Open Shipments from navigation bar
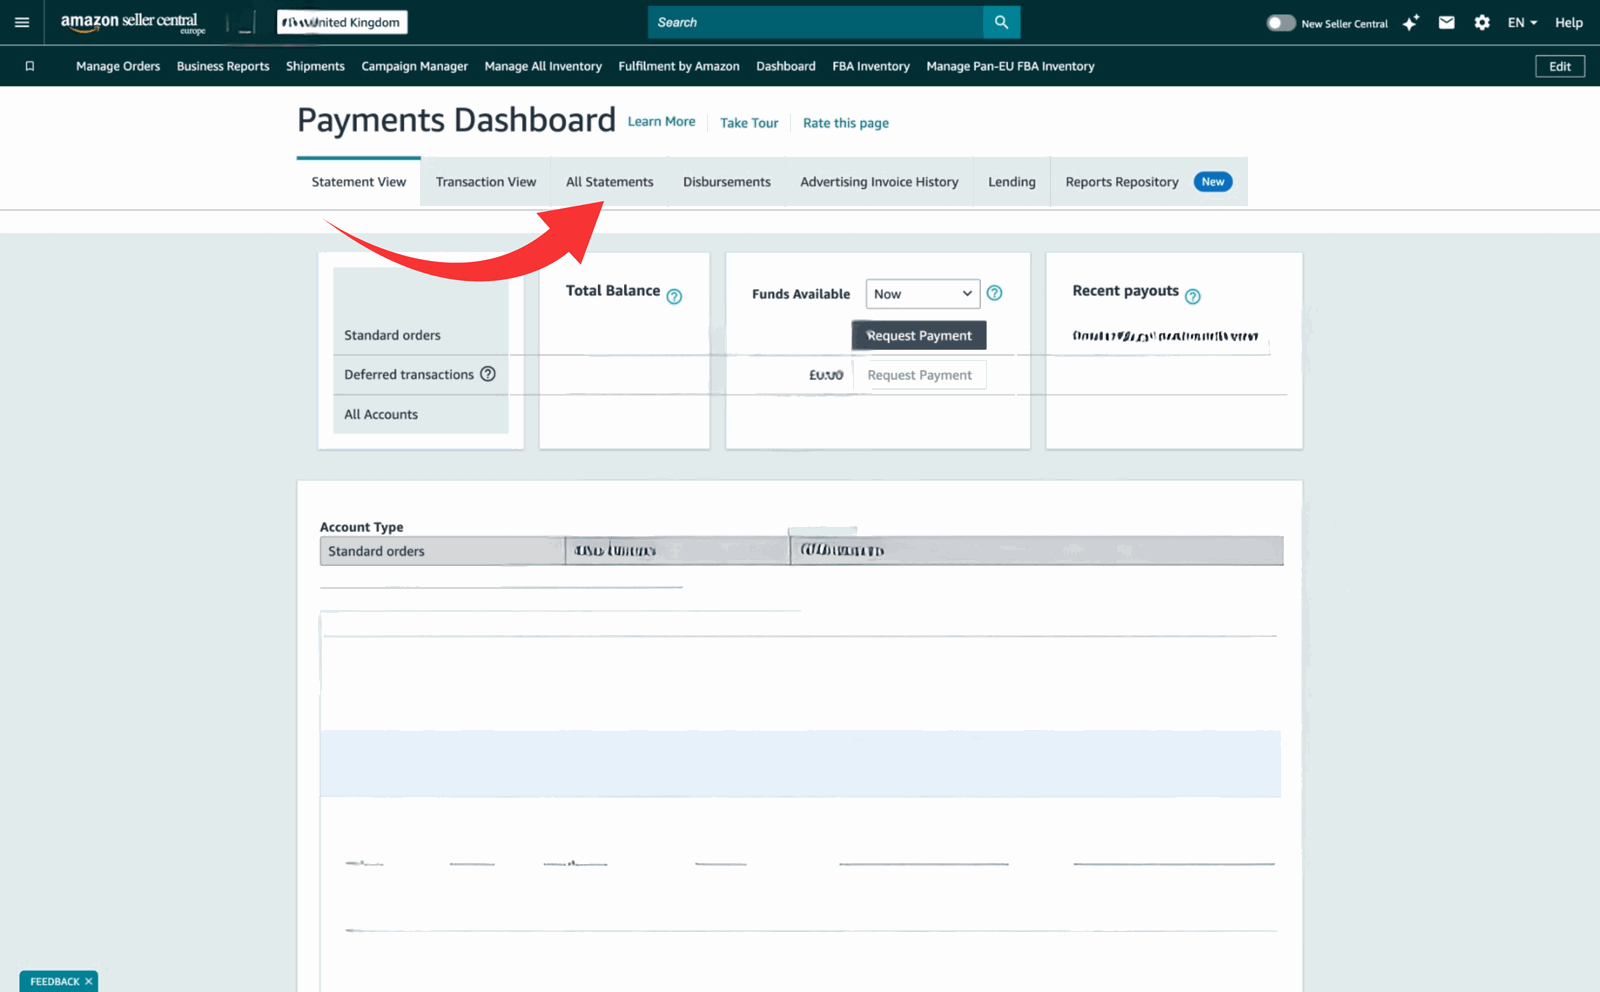 [315, 66]
